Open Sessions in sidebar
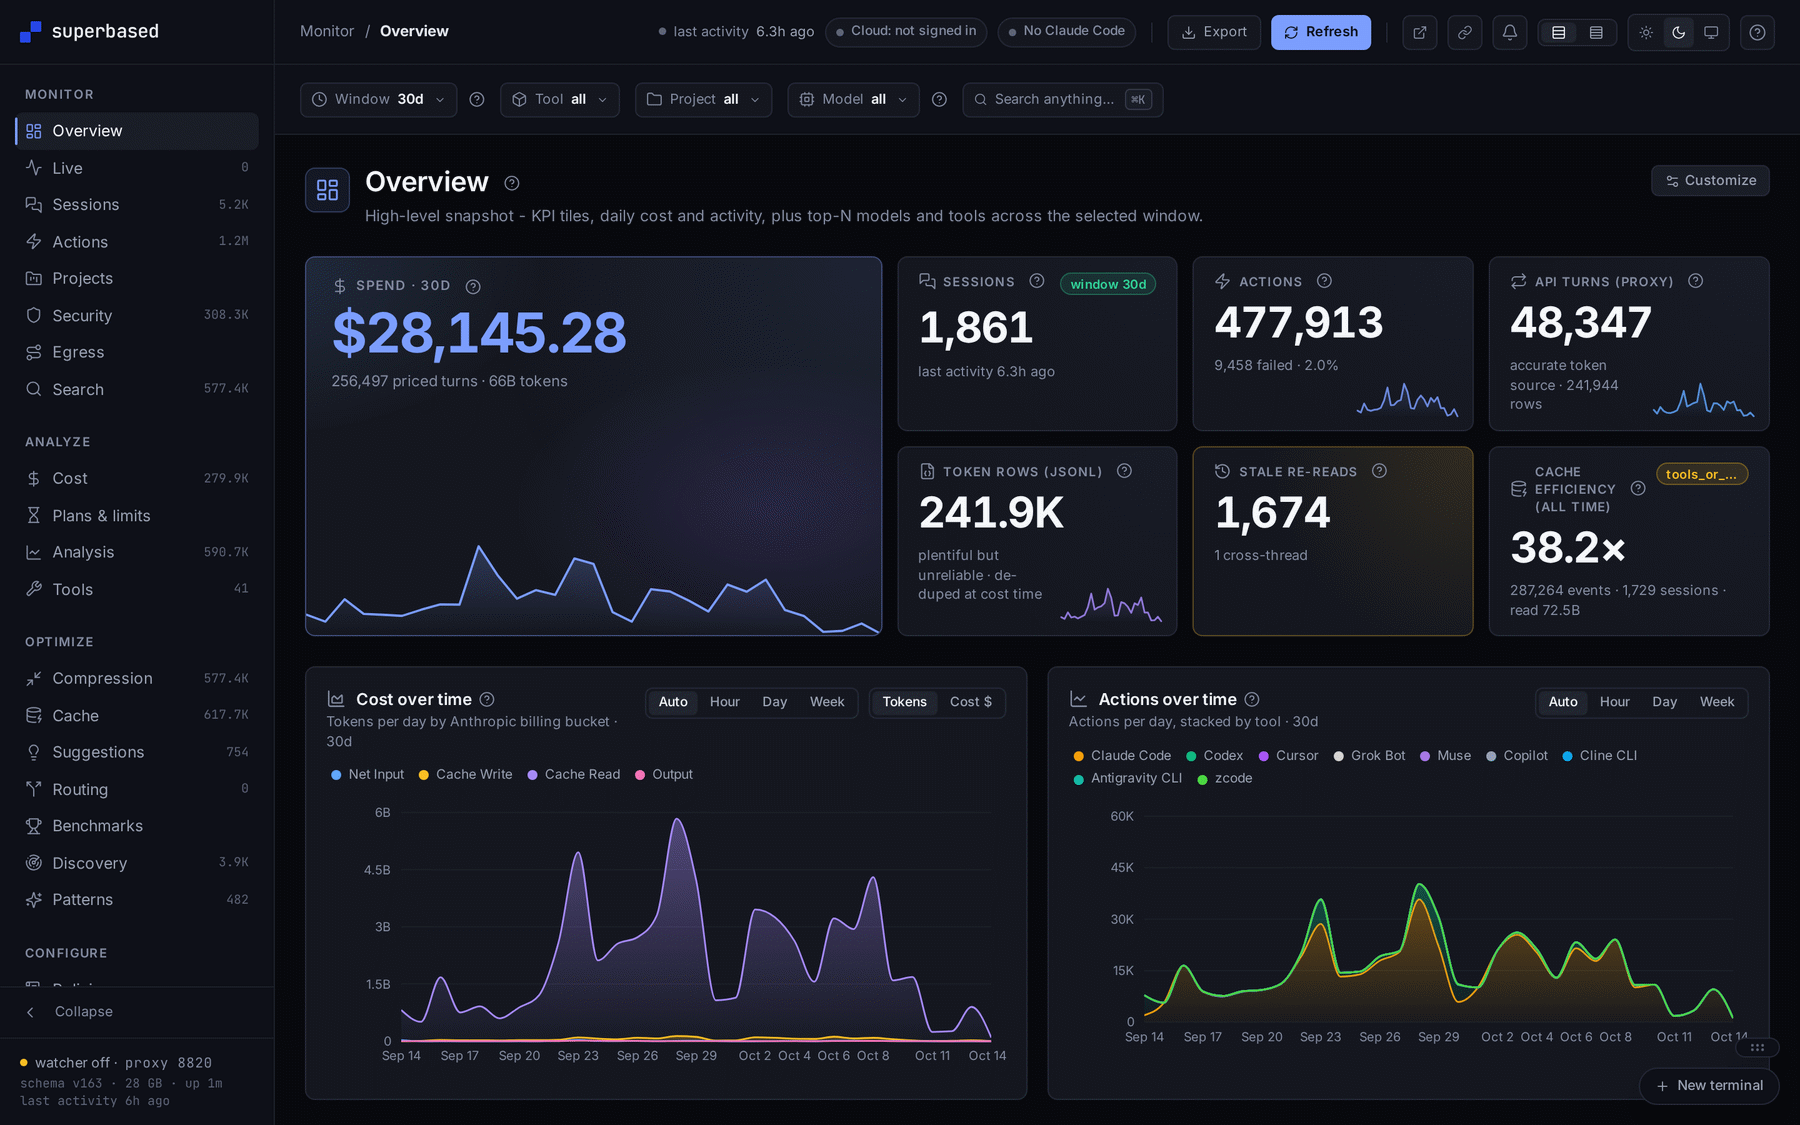The height and width of the screenshot is (1125, 1800). [137, 204]
